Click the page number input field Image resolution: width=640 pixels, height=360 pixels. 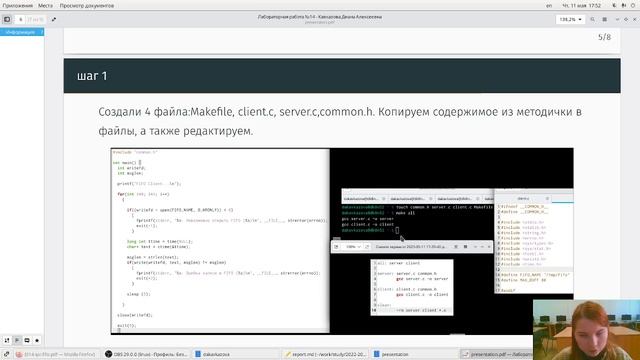coord(21,19)
